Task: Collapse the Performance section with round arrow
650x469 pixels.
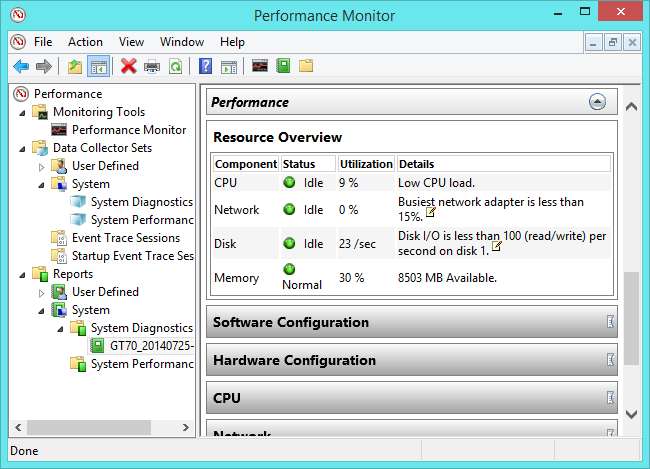Action: [x=597, y=102]
